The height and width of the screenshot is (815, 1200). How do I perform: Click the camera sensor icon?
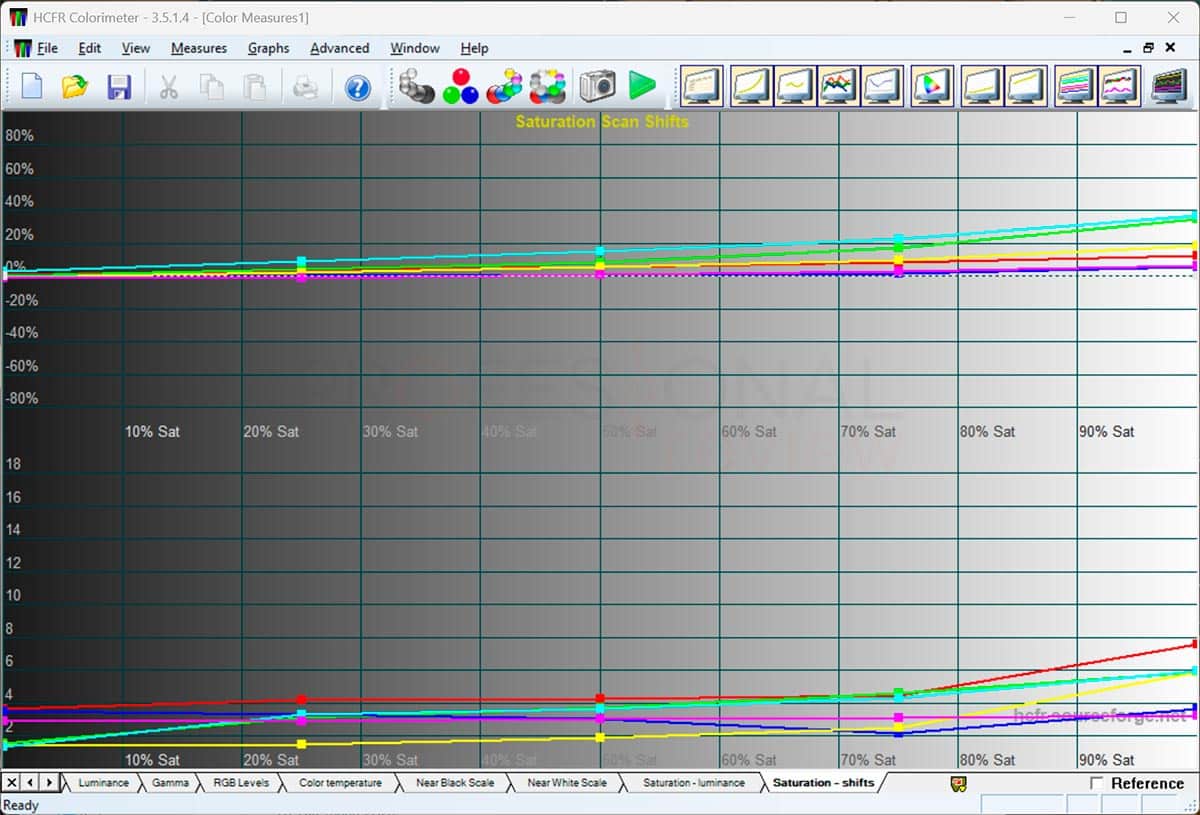coord(597,87)
